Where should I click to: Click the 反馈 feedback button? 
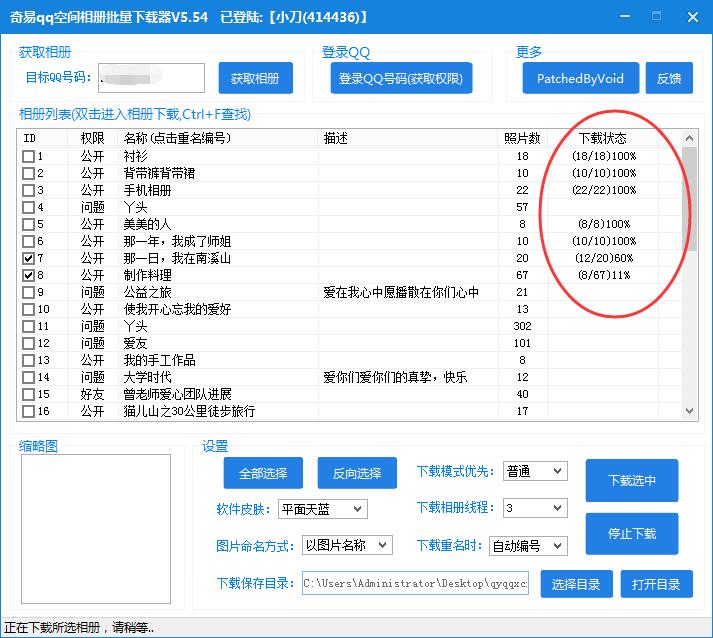(668, 79)
